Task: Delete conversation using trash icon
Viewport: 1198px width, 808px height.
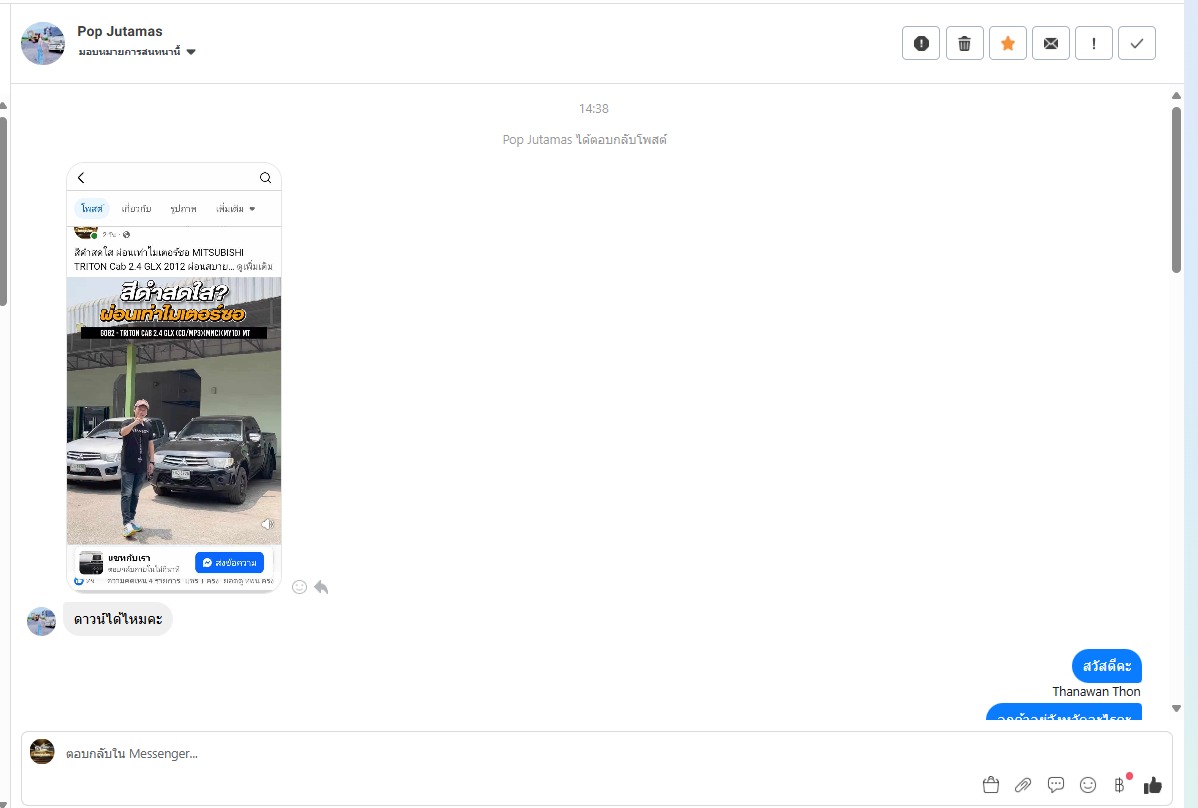Action: (x=964, y=44)
